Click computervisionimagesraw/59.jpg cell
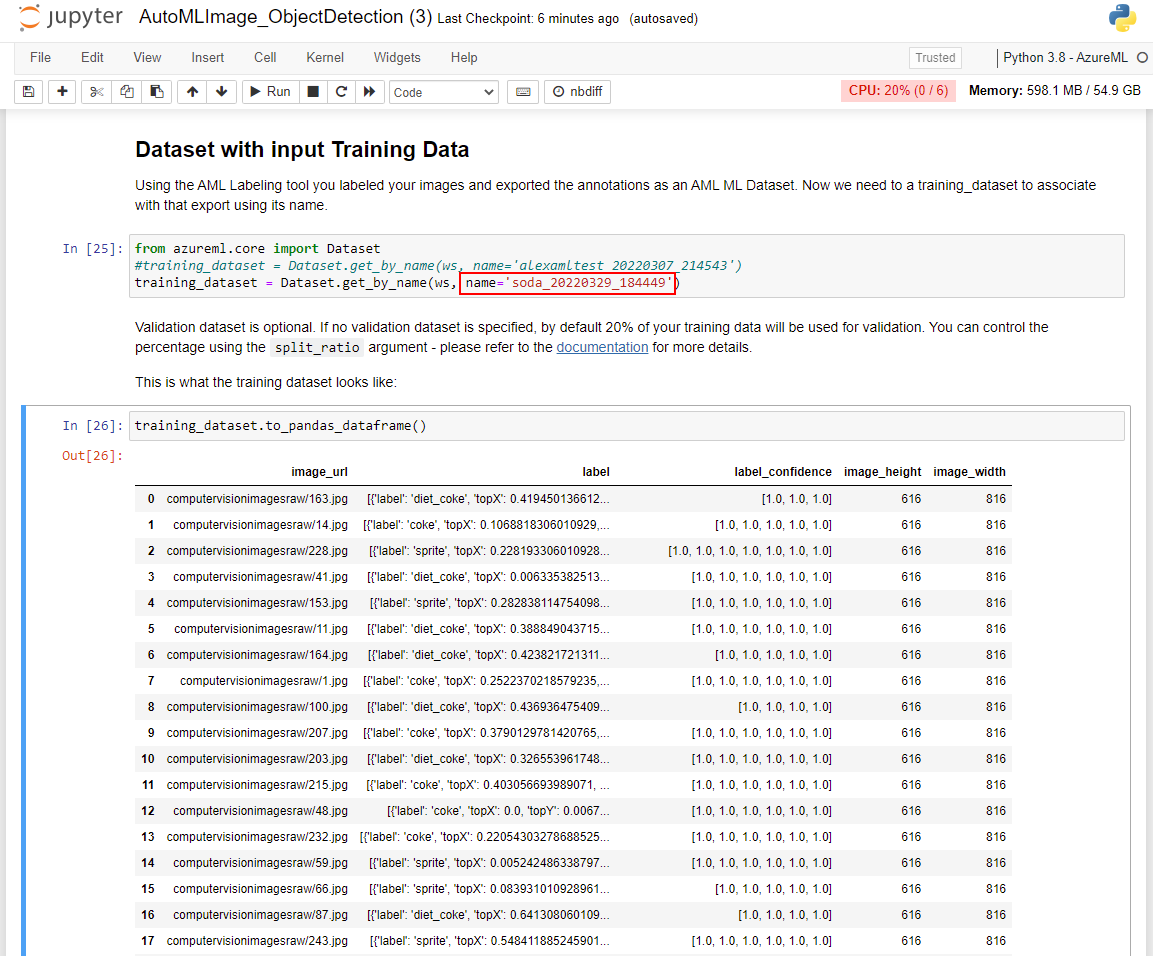 [260, 863]
